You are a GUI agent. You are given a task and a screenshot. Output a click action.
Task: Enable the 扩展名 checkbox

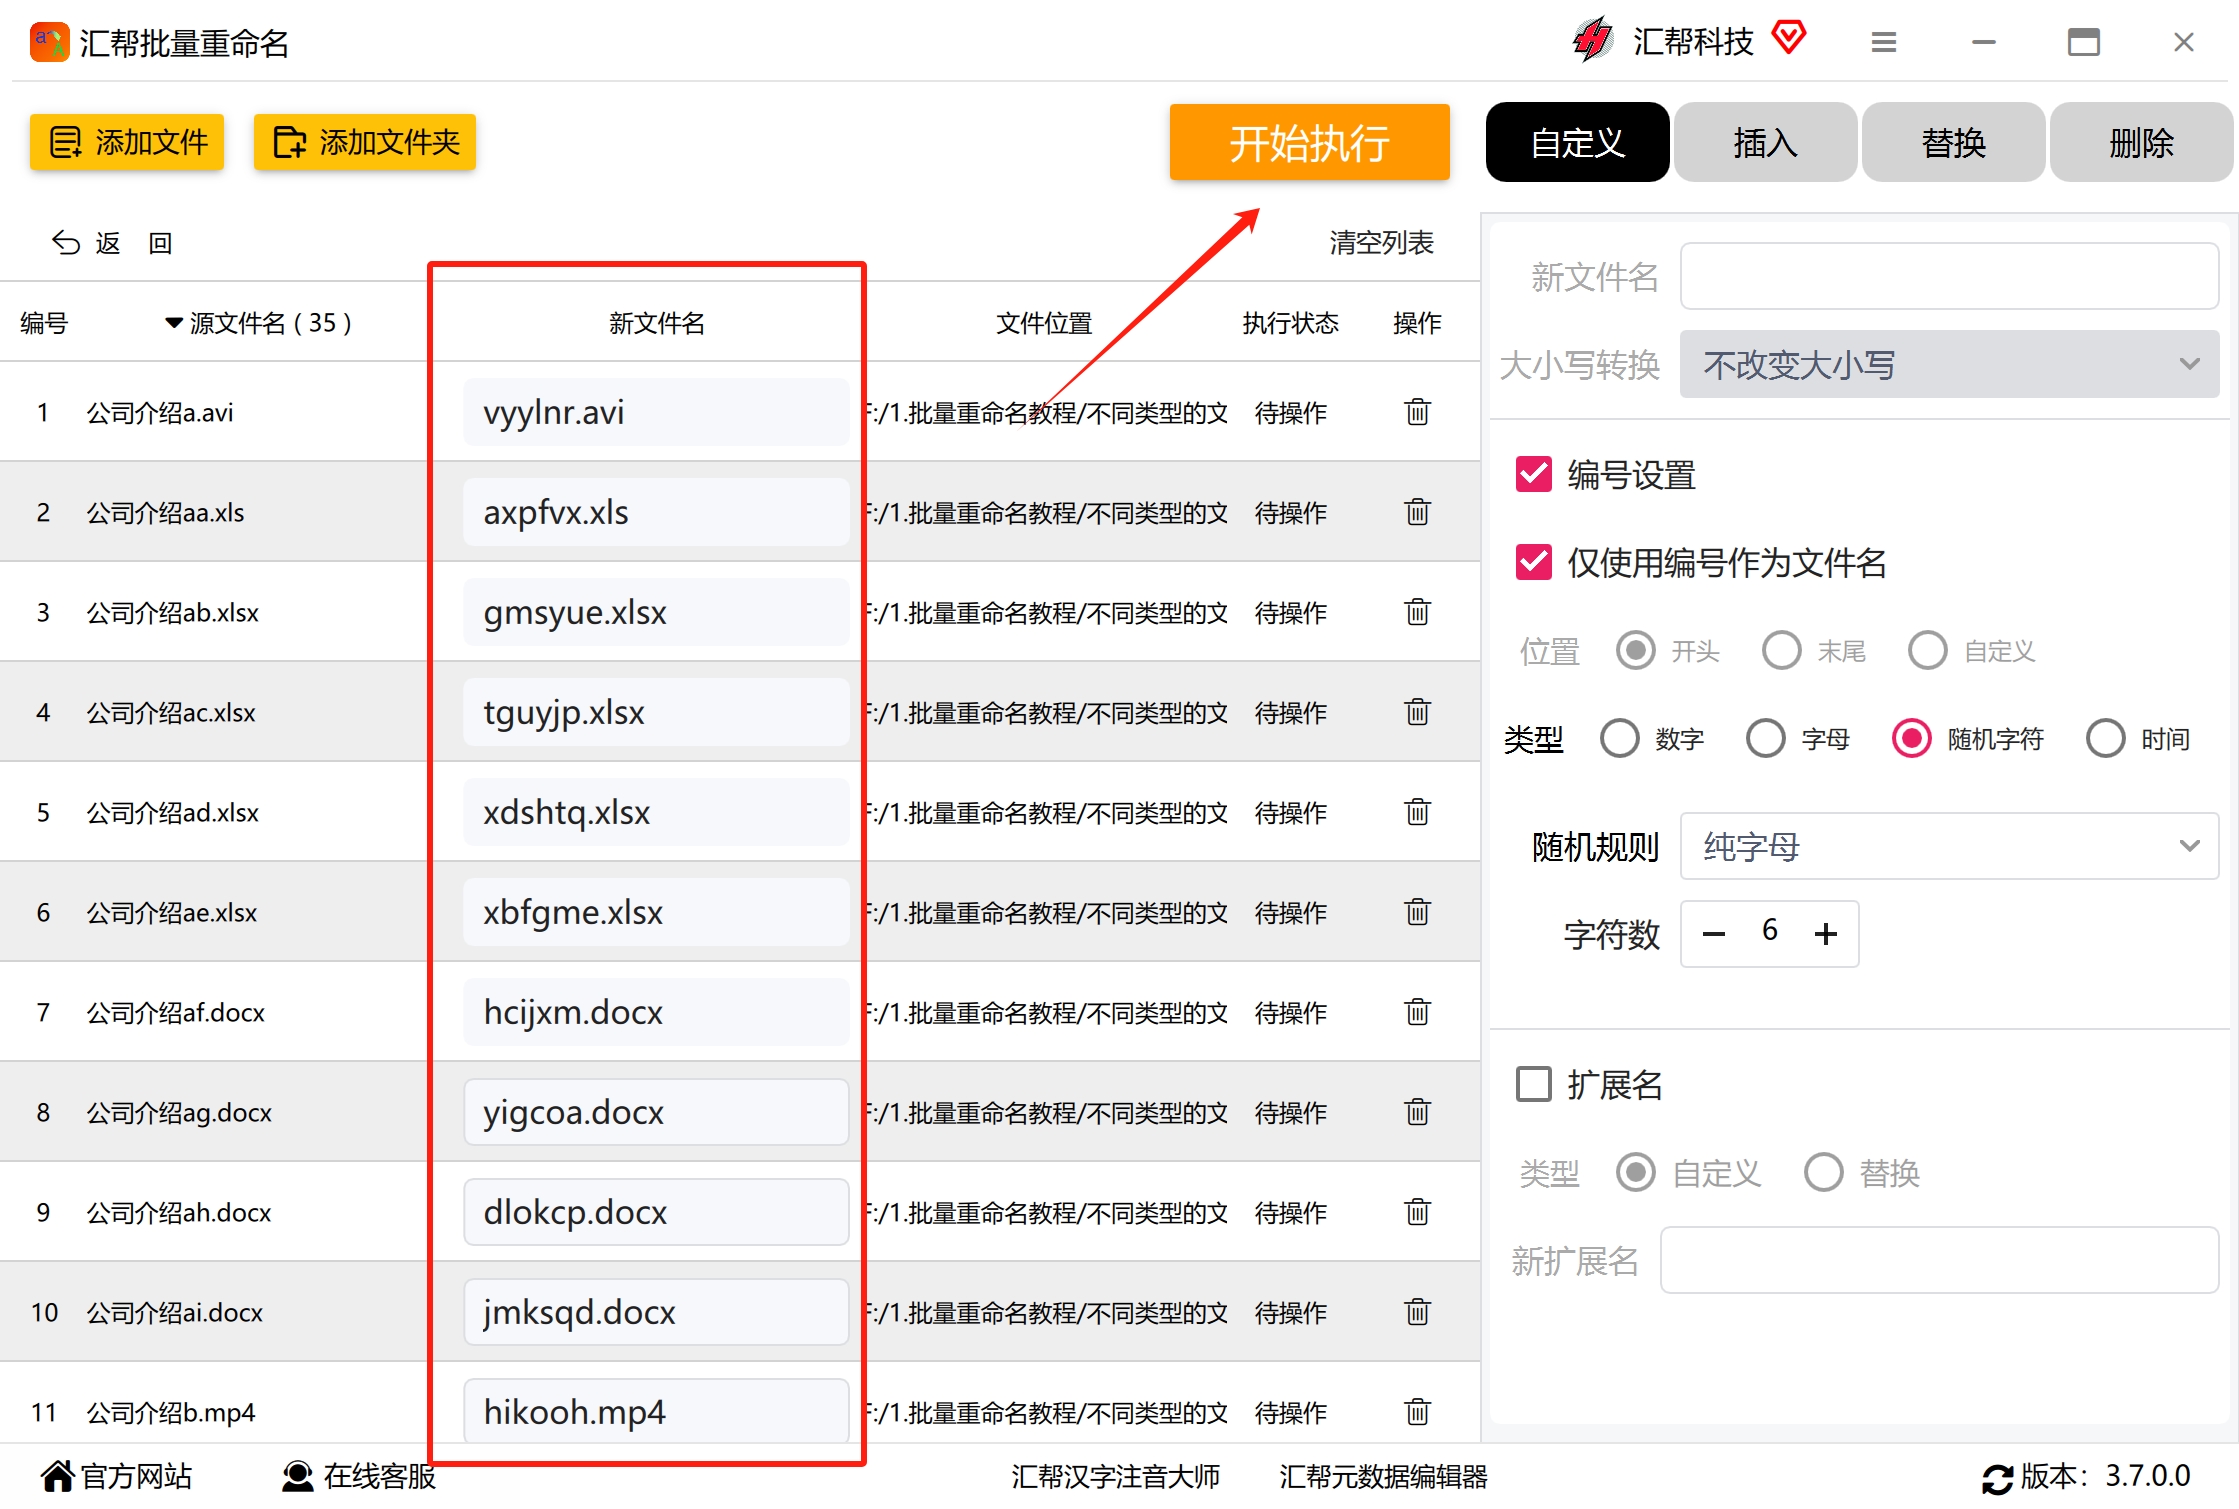[x=1534, y=1084]
